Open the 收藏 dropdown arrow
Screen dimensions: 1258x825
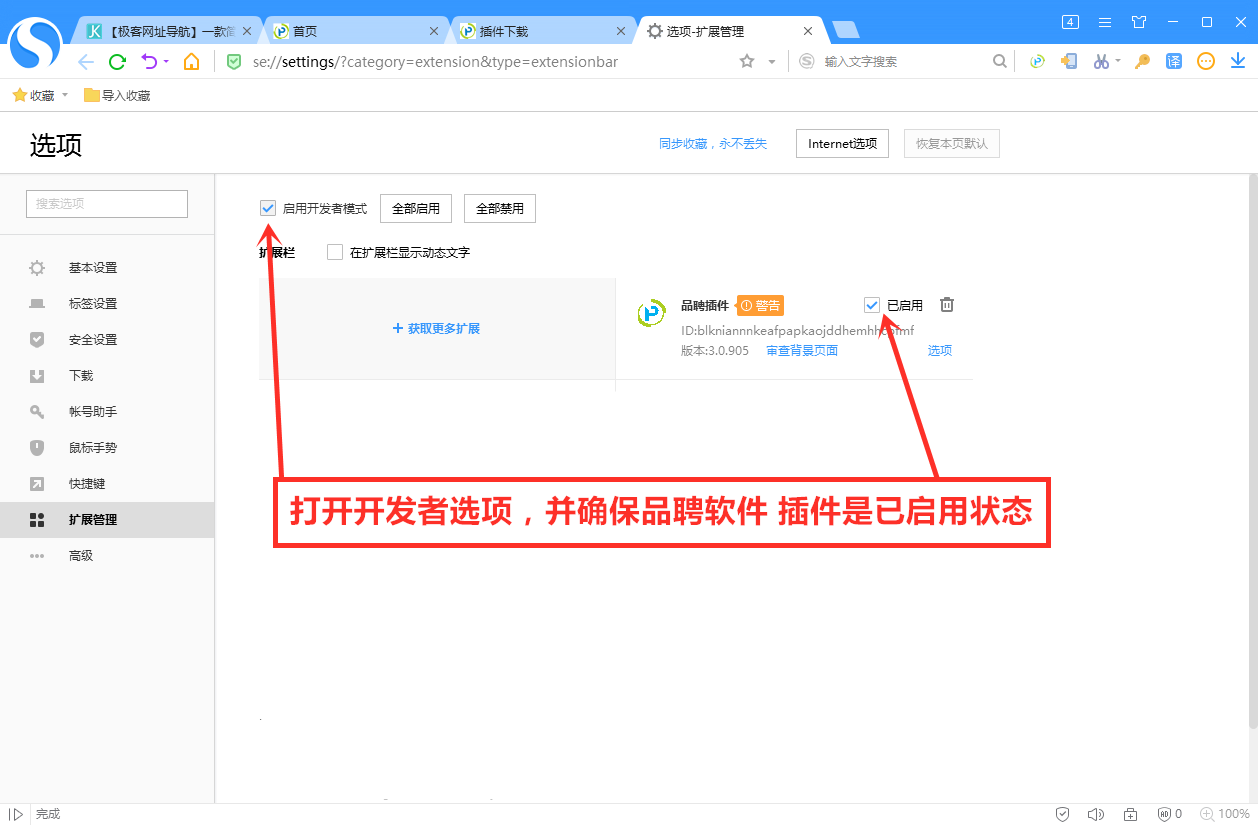pyautogui.click(x=64, y=95)
